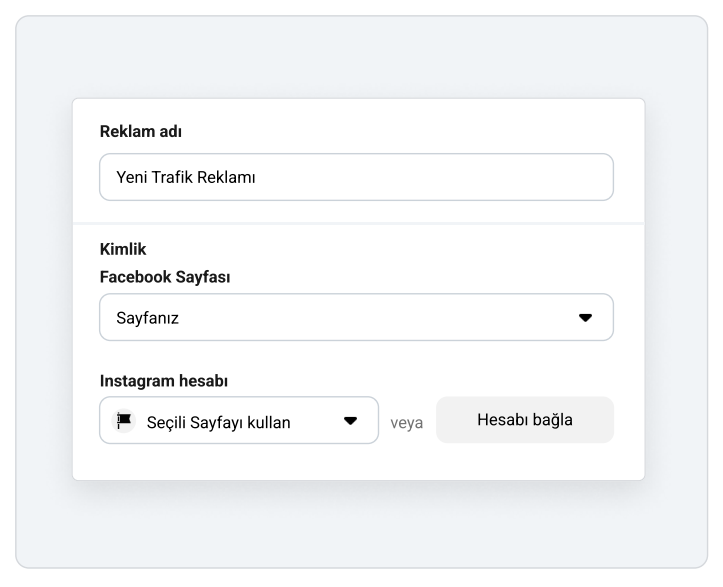Click the gray background outside the card

coord(41,295)
